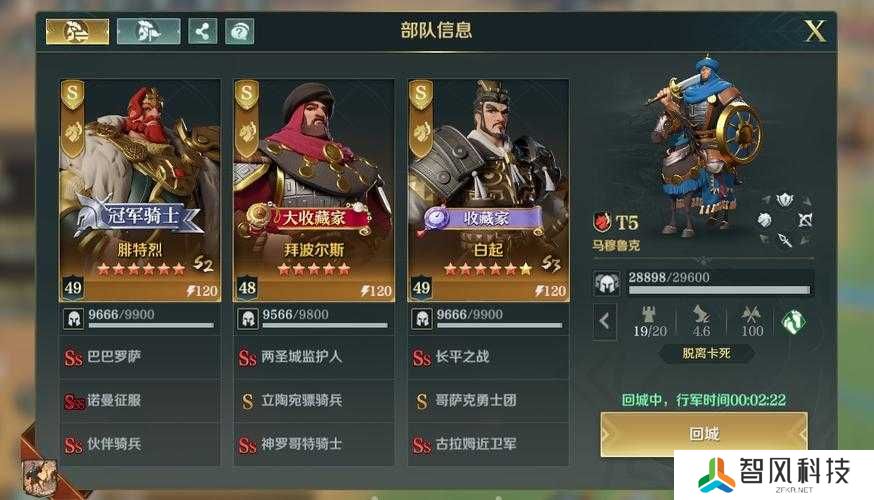Expand the left arrow stats chevron
Image resolution: width=874 pixels, height=500 pixels.
point(605,321)
